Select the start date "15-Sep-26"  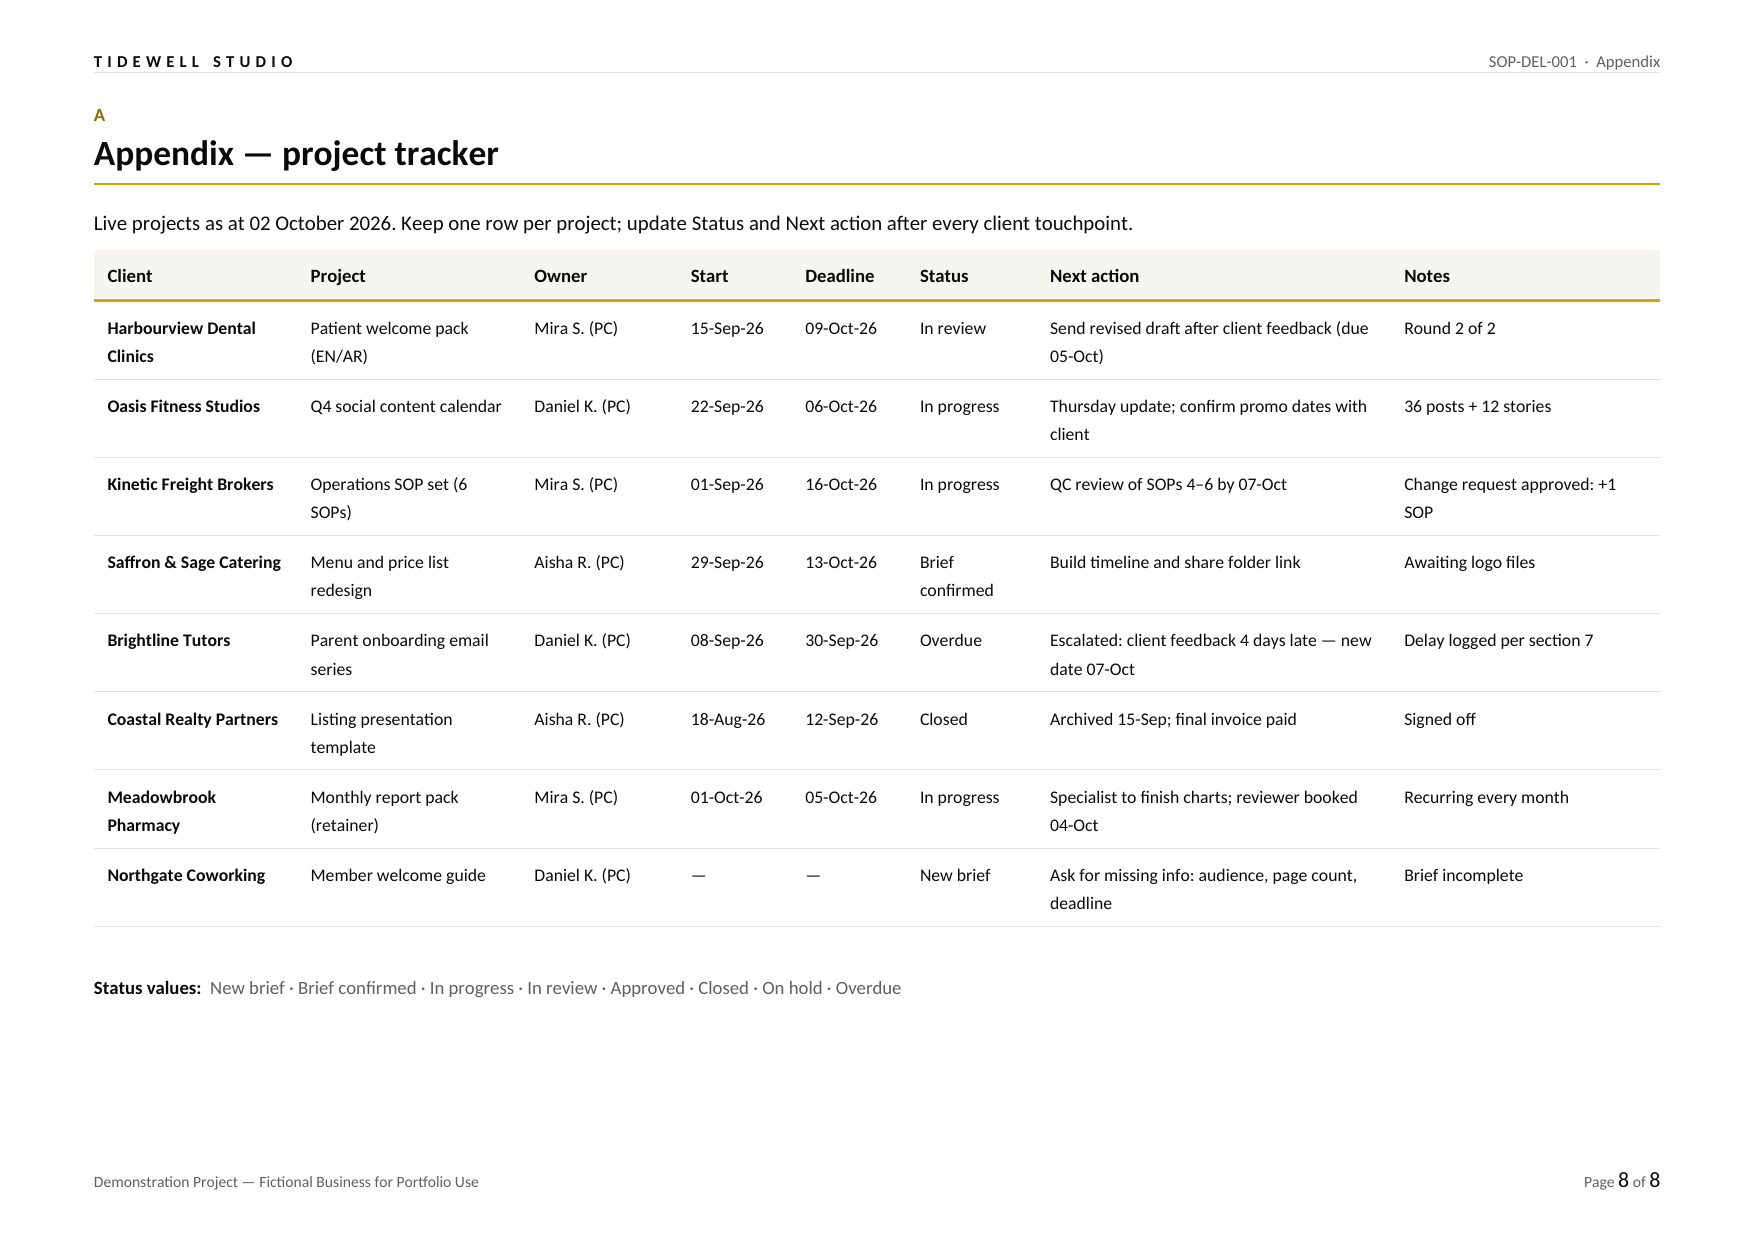(727, 328)
